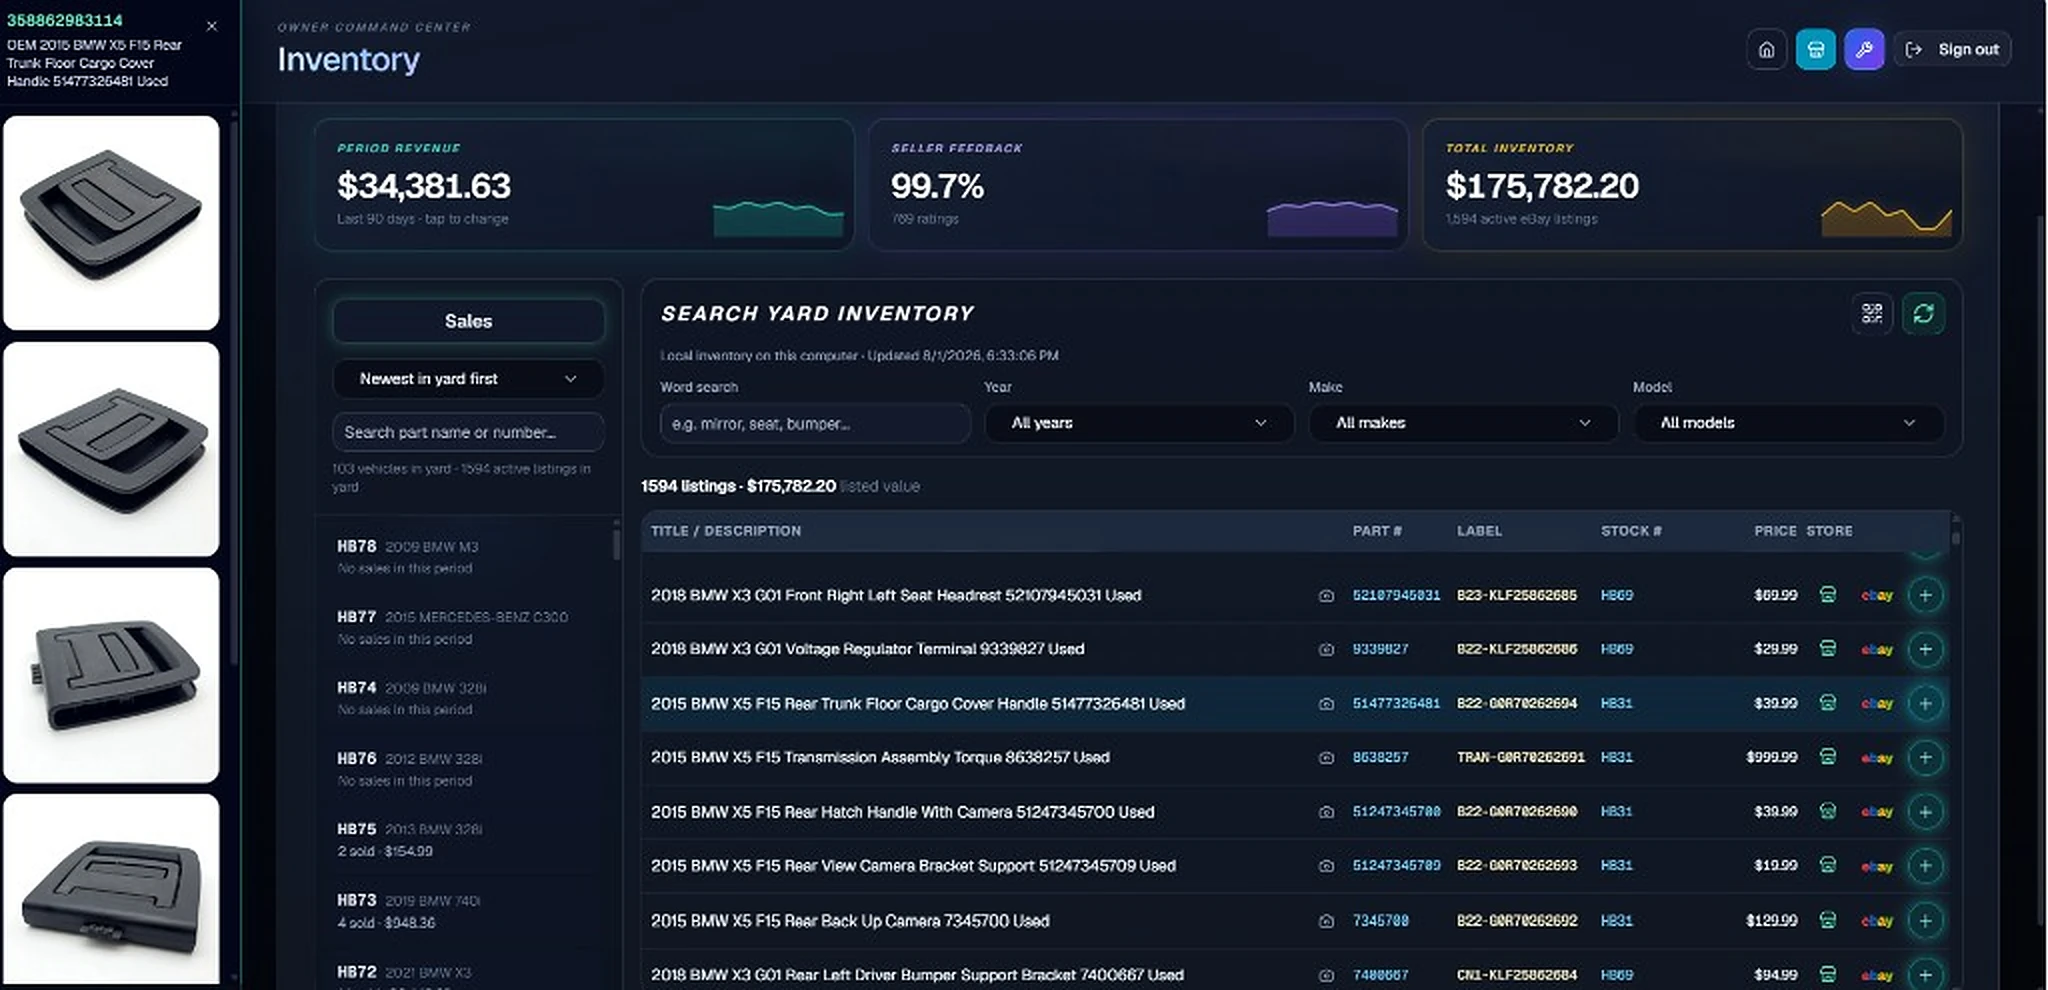Open photos for Rear Hatch Handle listing
Screen dimensions: 2048x990
[1326, 812]
